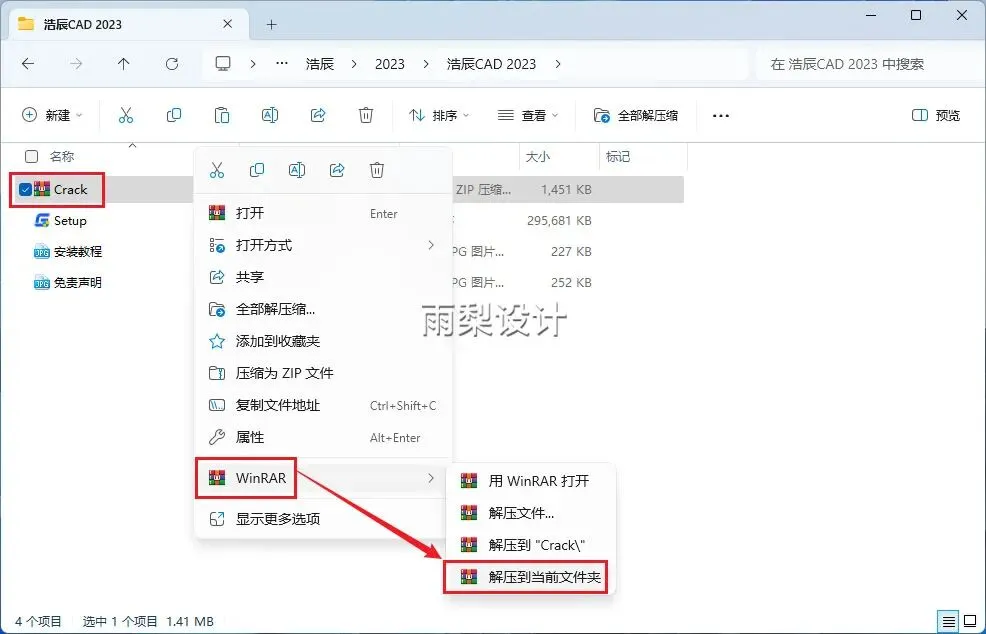Expand the chevron after the This PC icon

click(253, 64)
